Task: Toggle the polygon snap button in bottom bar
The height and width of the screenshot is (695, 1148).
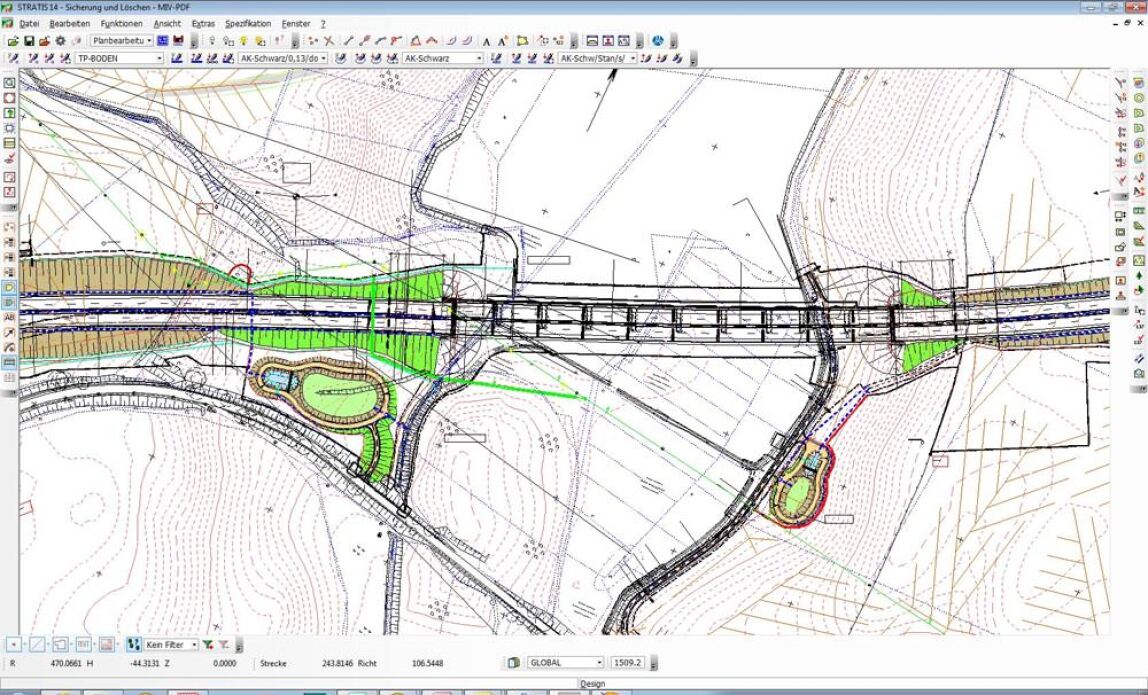Action: click(61, 644)
